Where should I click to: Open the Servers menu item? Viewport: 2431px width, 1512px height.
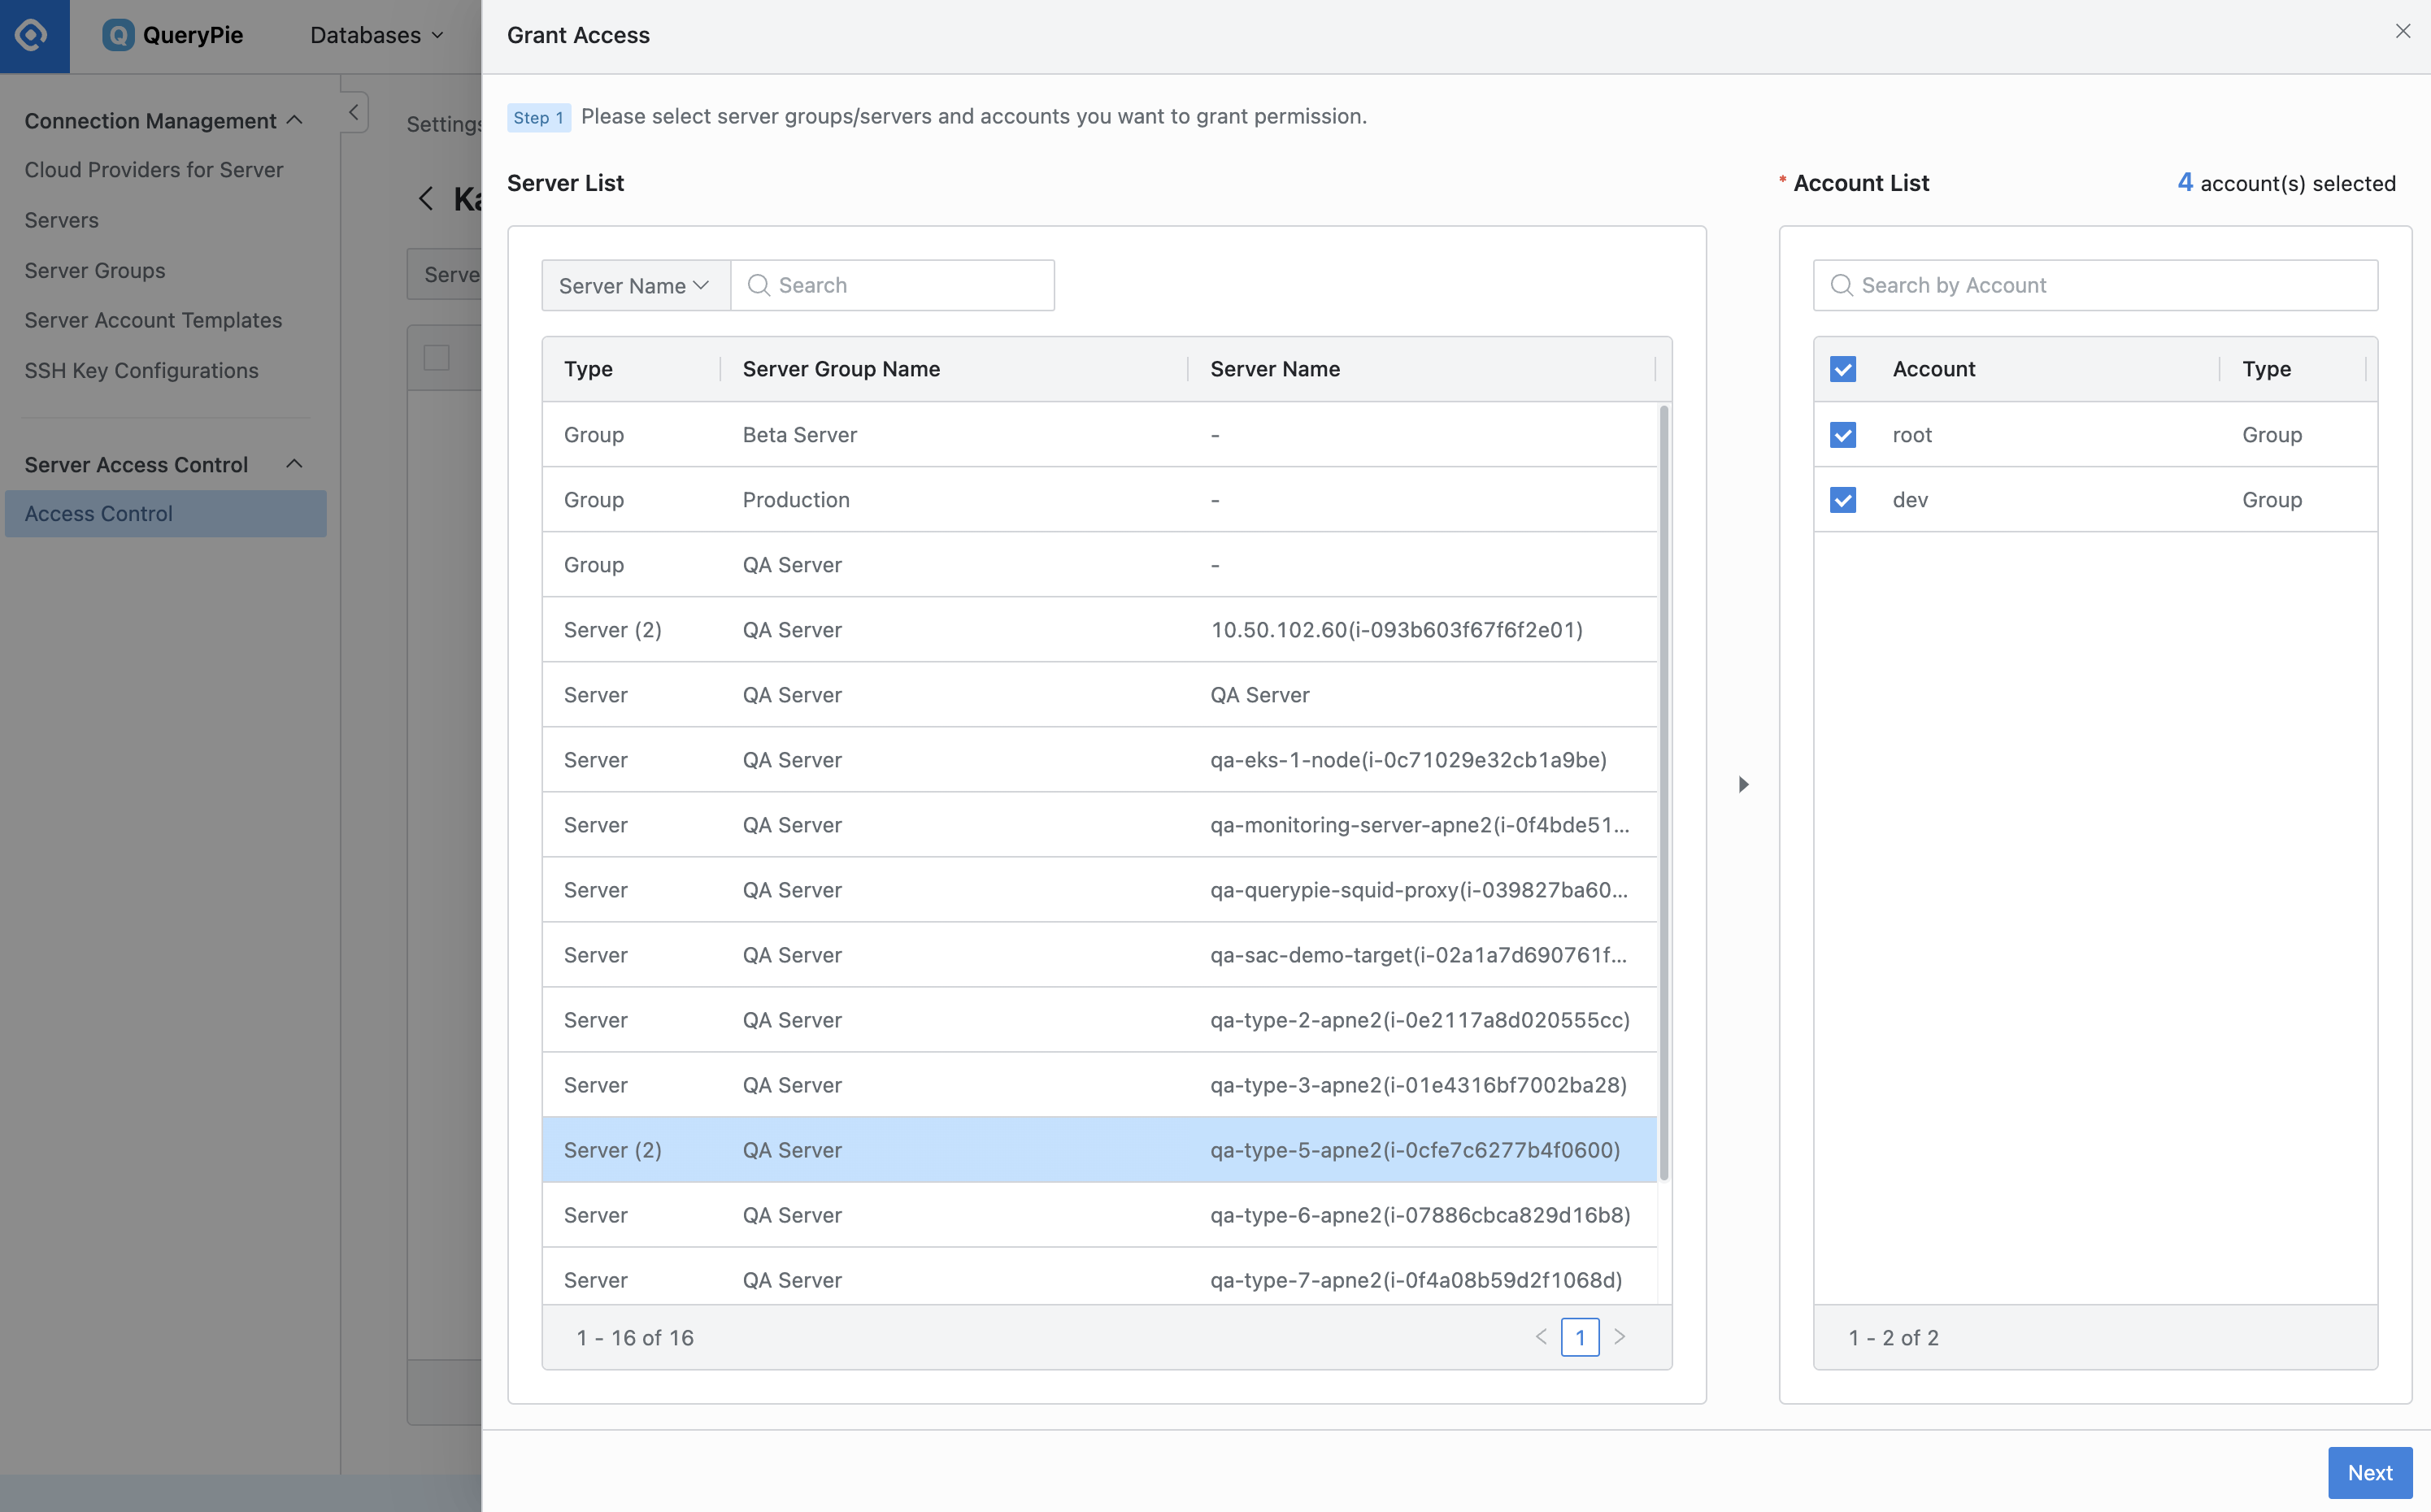(62, 220)
